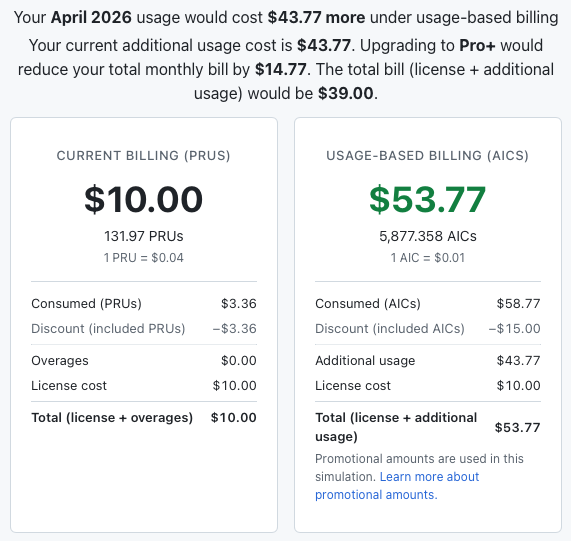
Task: Click the Additional usage row label
Action: click(x=365, y=360)
